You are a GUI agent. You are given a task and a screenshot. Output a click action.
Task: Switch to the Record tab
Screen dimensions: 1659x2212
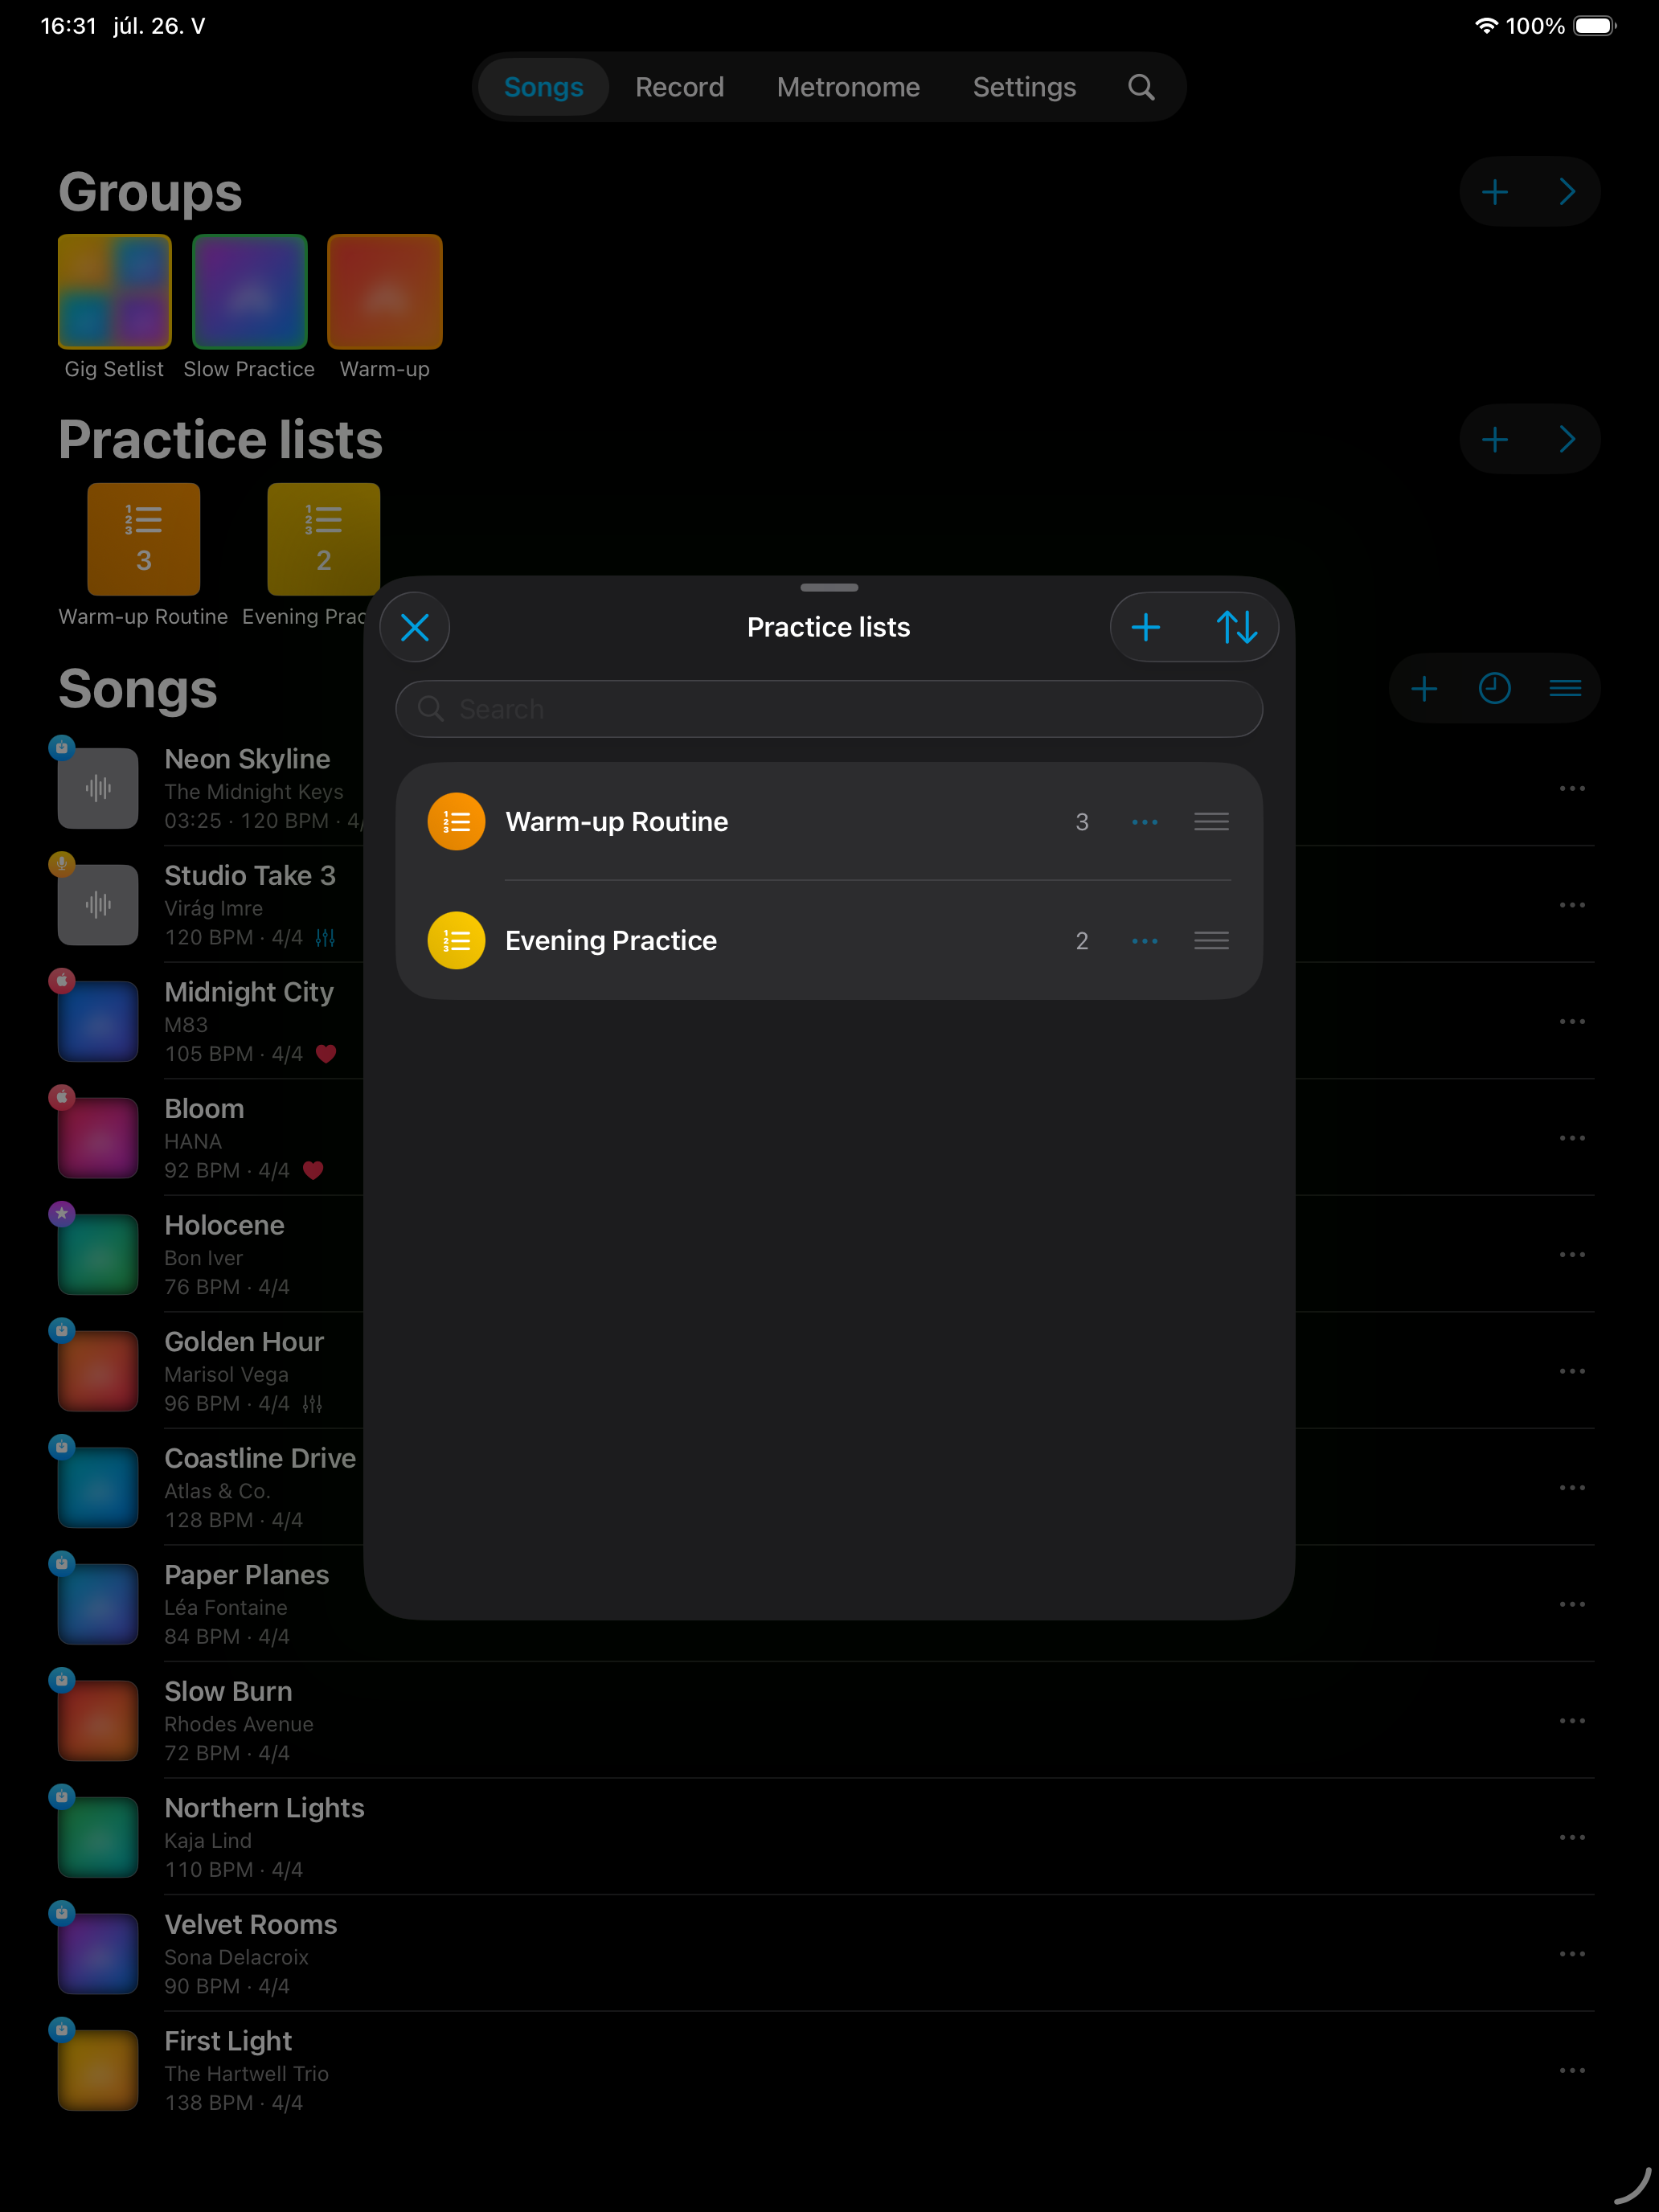click(x=679, y=87)
